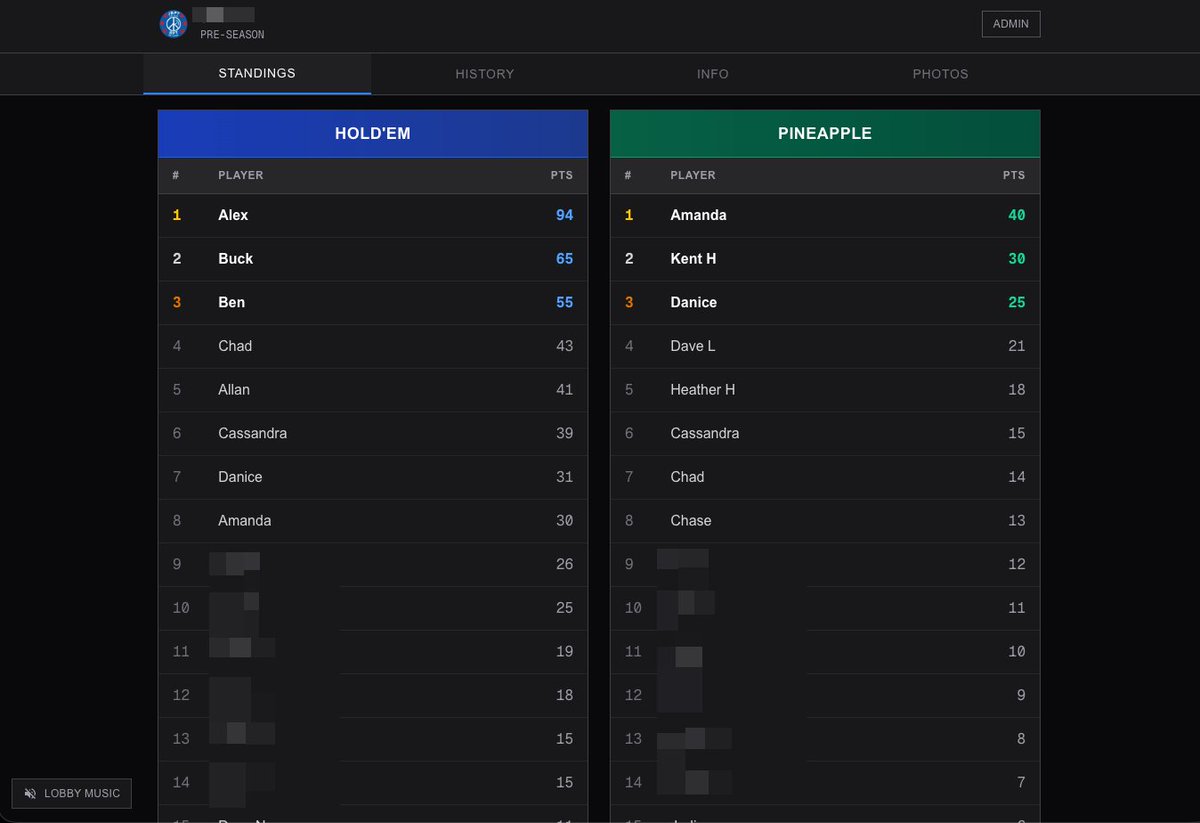1200x823 pixels.
Task: Select Cassandra in the Pineapple standings
Action: [825, 433]
